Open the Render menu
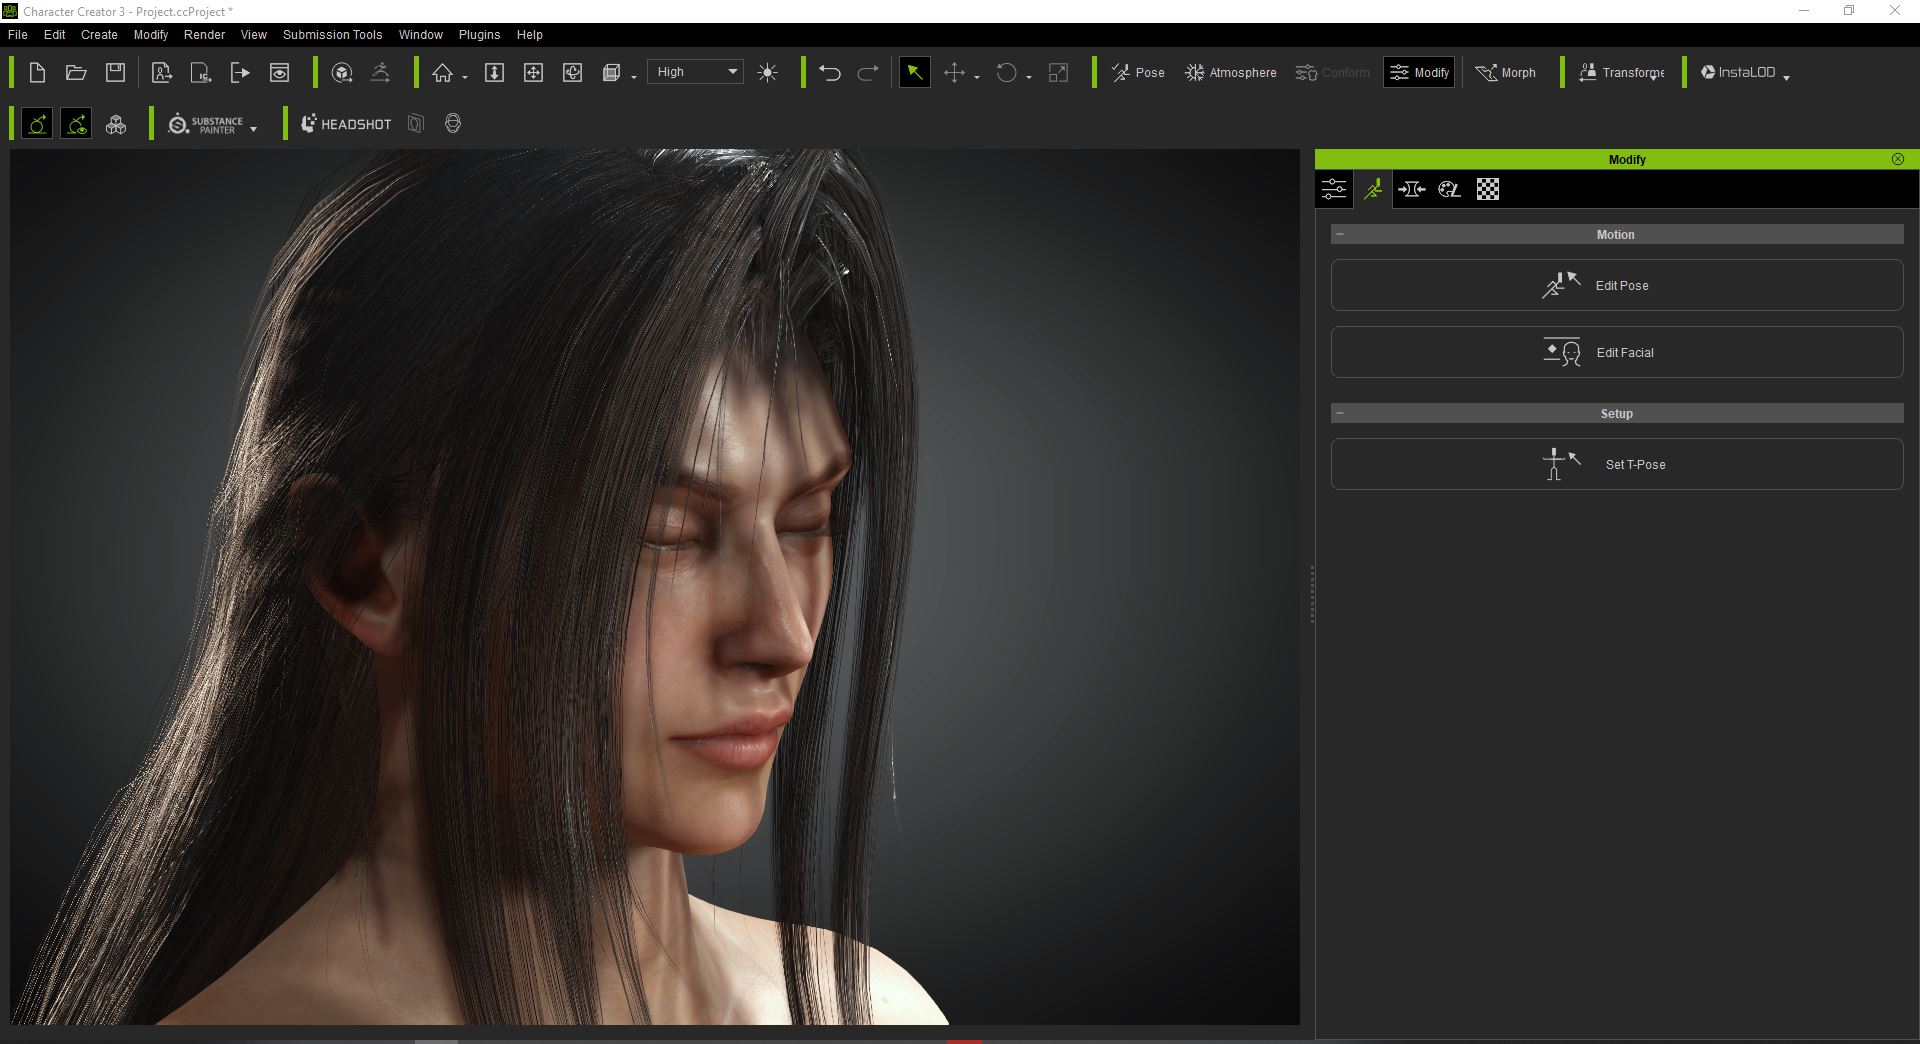Image resolution: width=1920 pixels, height=1044 pixels. (205, 34)
